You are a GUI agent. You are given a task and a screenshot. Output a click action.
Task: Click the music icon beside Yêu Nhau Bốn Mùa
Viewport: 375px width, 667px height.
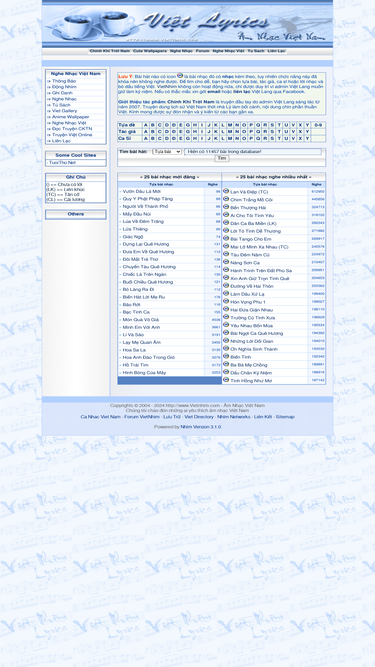226,325
